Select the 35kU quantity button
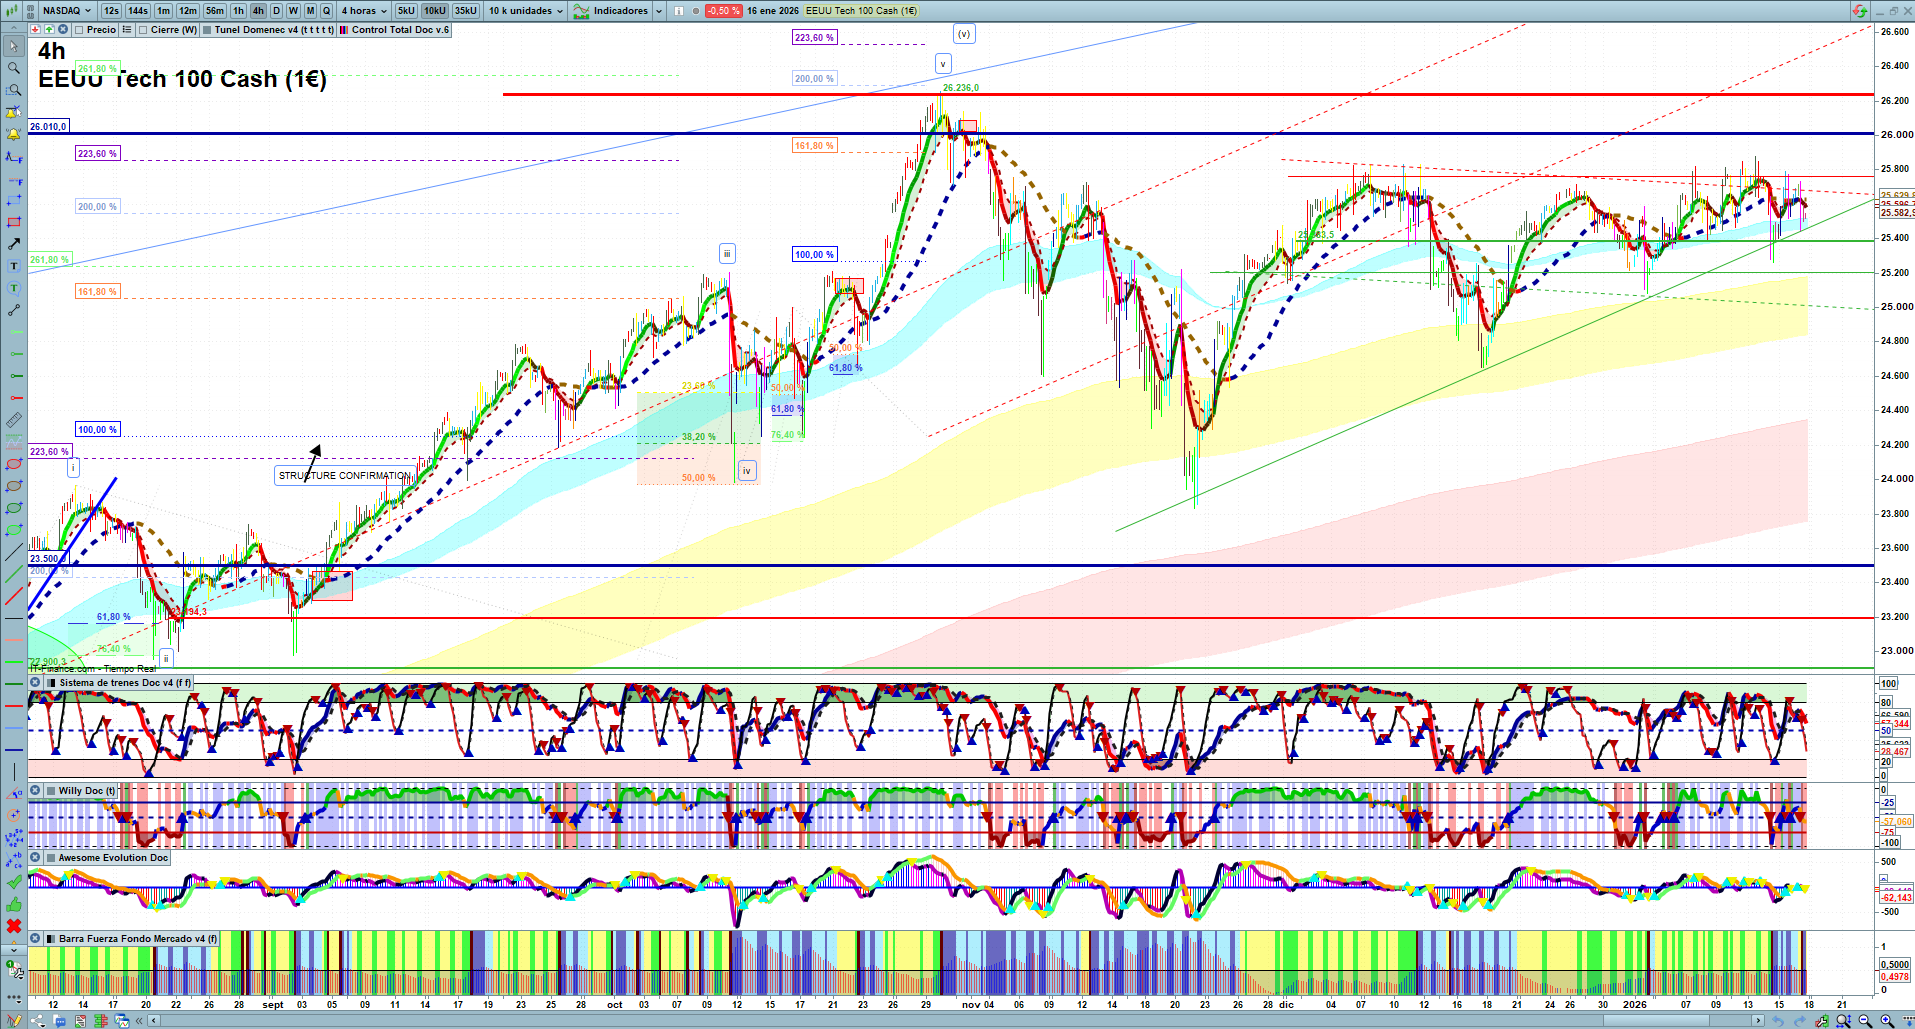 pos(466,11)
